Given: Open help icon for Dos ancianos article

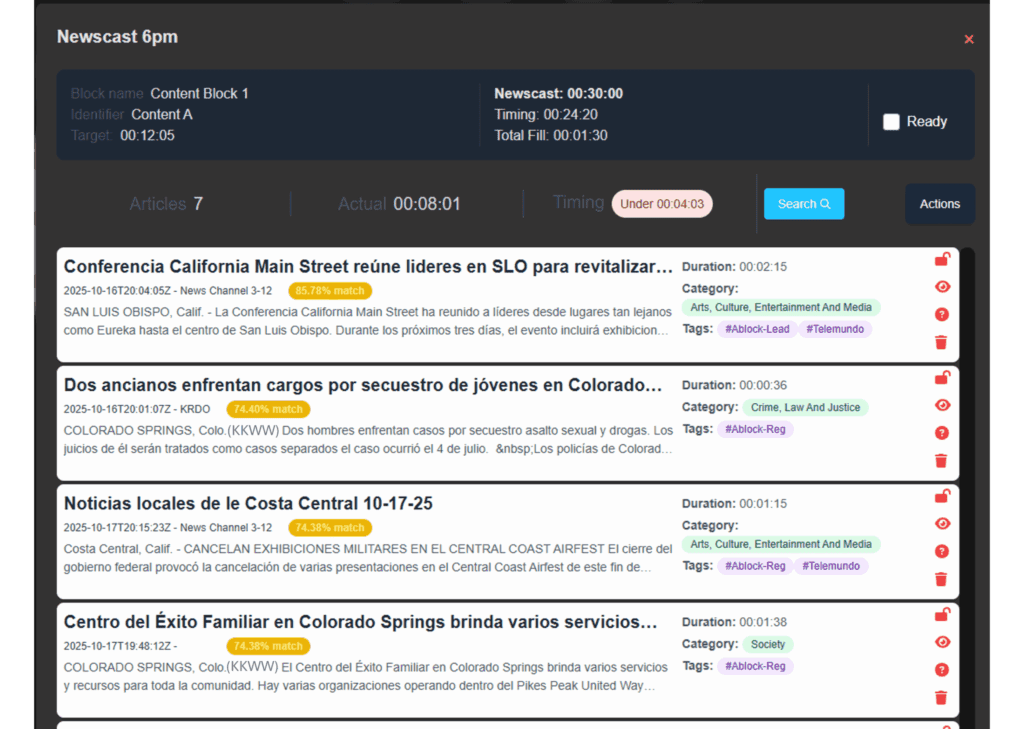Looking at the screenshot, I should click(941, 433).
